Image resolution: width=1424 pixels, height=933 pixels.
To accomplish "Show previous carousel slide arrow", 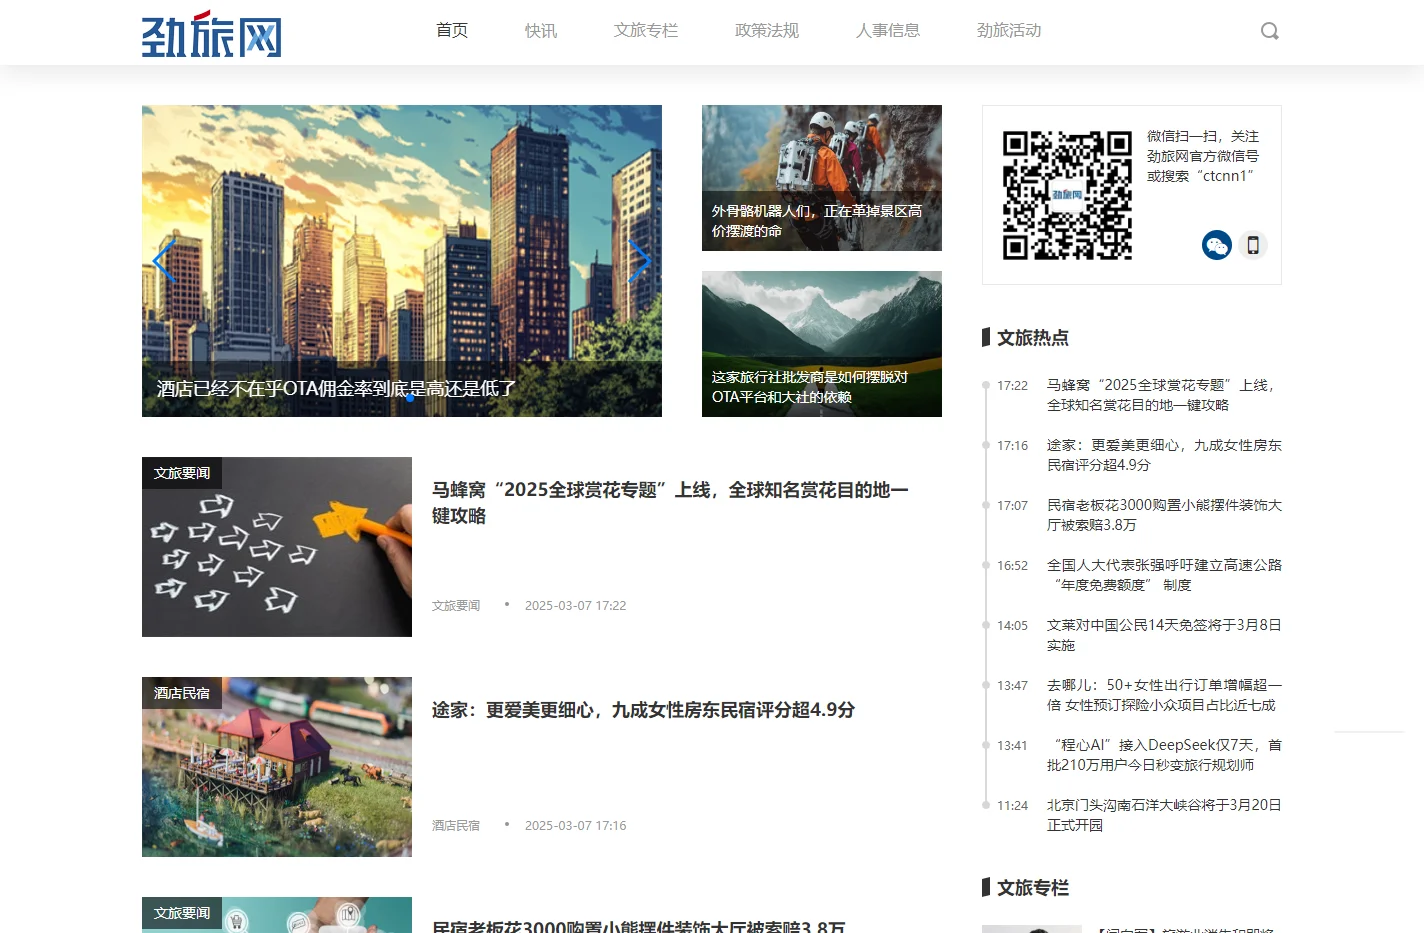I will click(x=164, y=261).
